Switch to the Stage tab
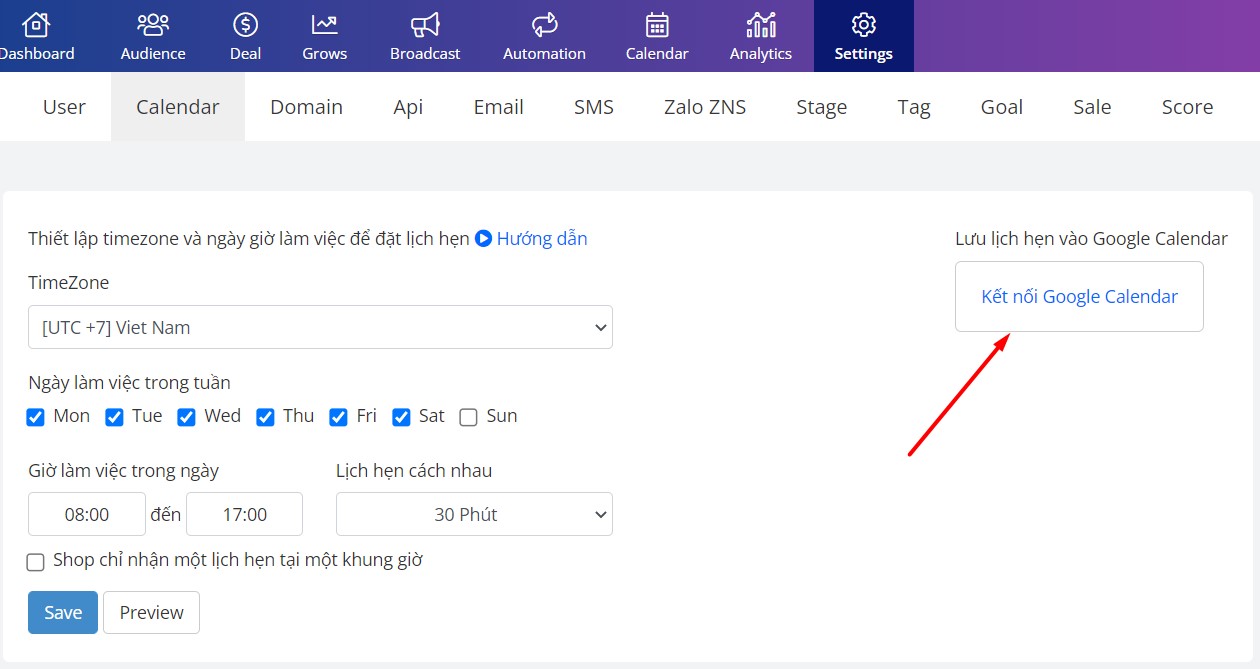Image resolution: width=1260 pixels, height=669 pixels. (x=822, y=107)
